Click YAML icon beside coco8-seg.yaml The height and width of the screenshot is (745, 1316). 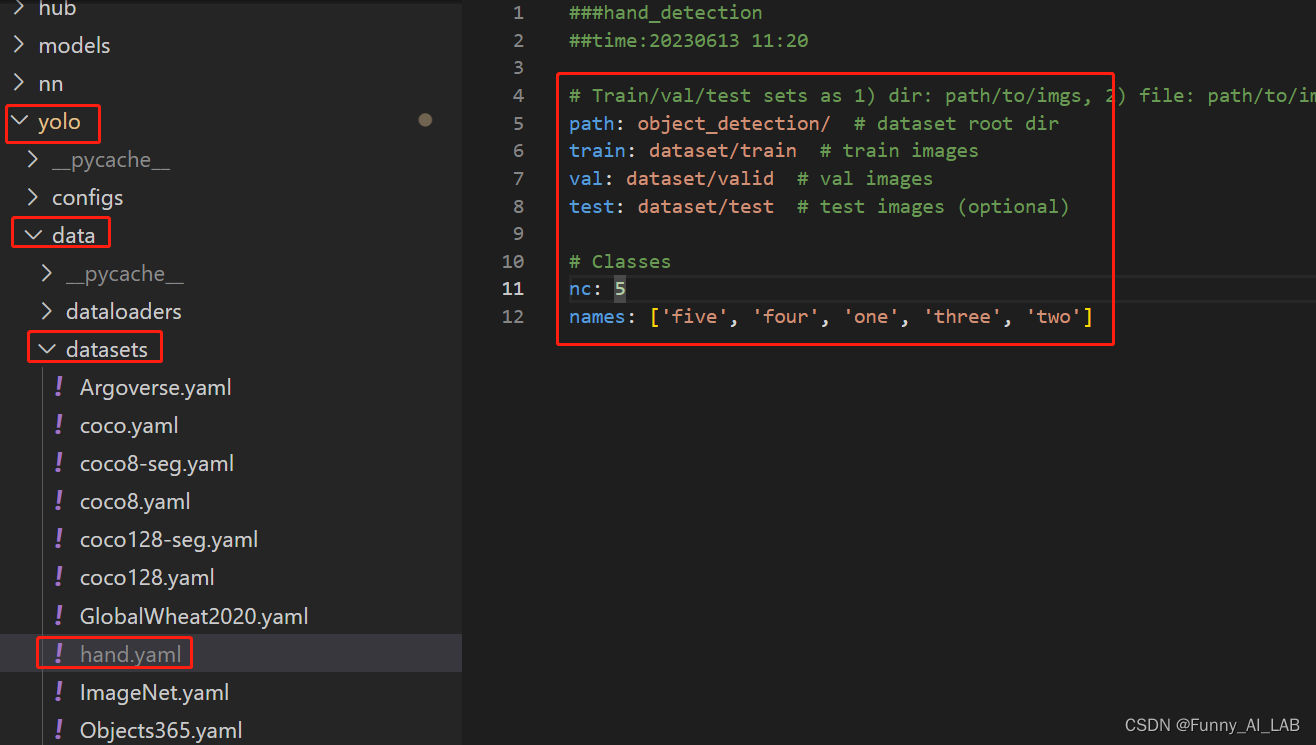point(59,464)
